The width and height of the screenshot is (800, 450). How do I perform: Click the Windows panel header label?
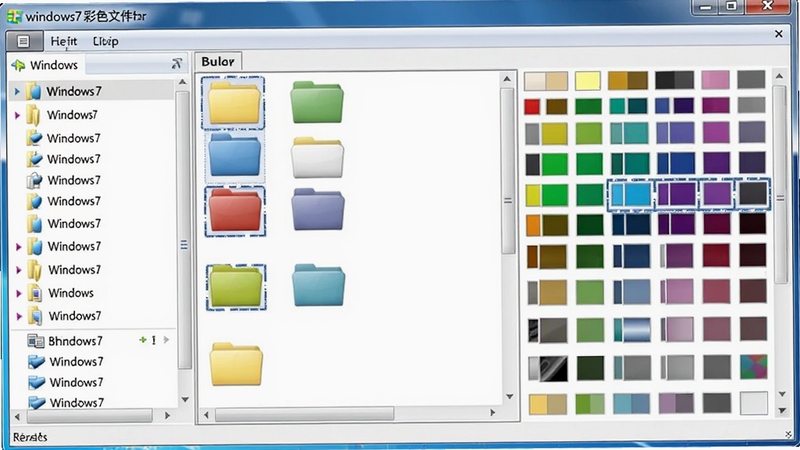[54, 65]
